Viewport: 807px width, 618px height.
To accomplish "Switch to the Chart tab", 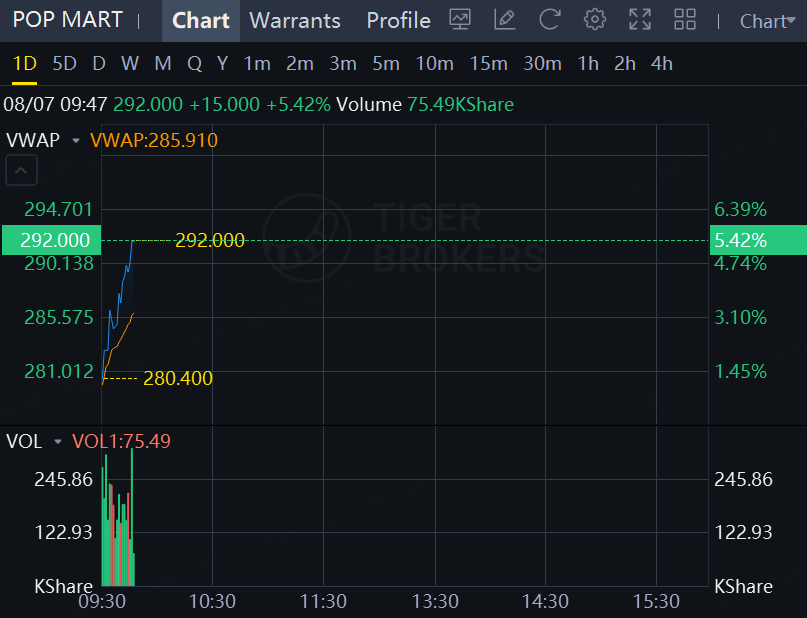I will click(201, 21).
